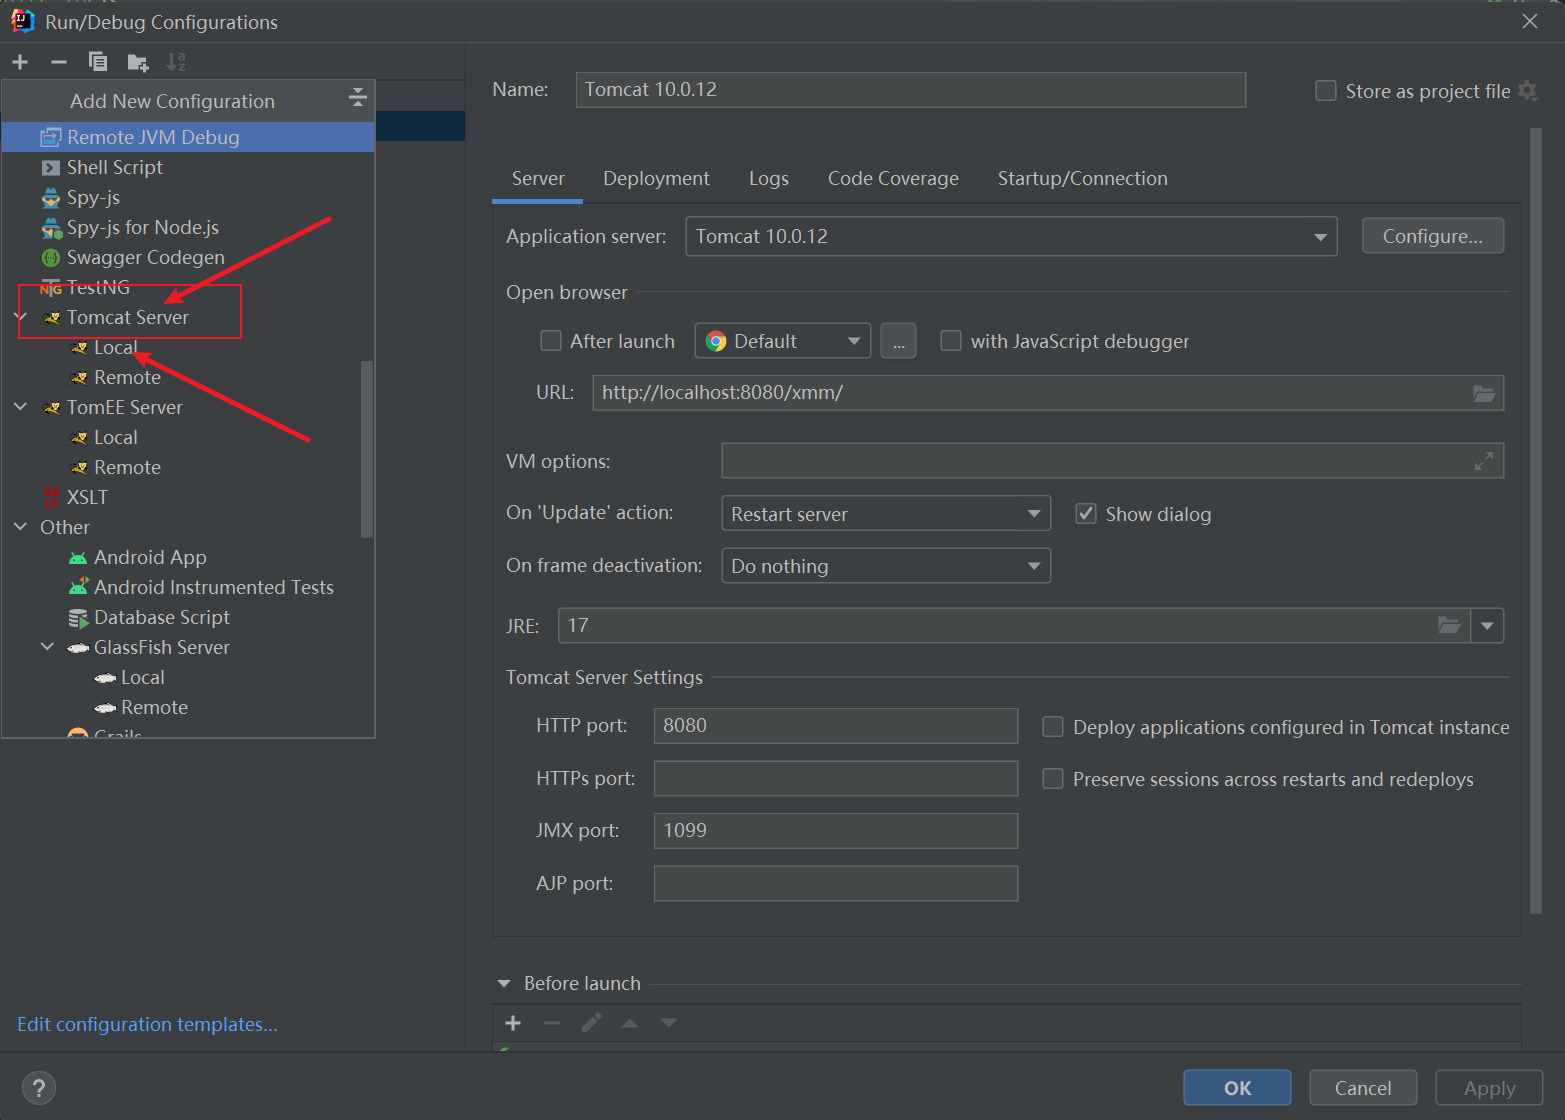Collapse the GlassFish Server tree node
Viewport: 1565px width, 1120px height.
[48, 647]
